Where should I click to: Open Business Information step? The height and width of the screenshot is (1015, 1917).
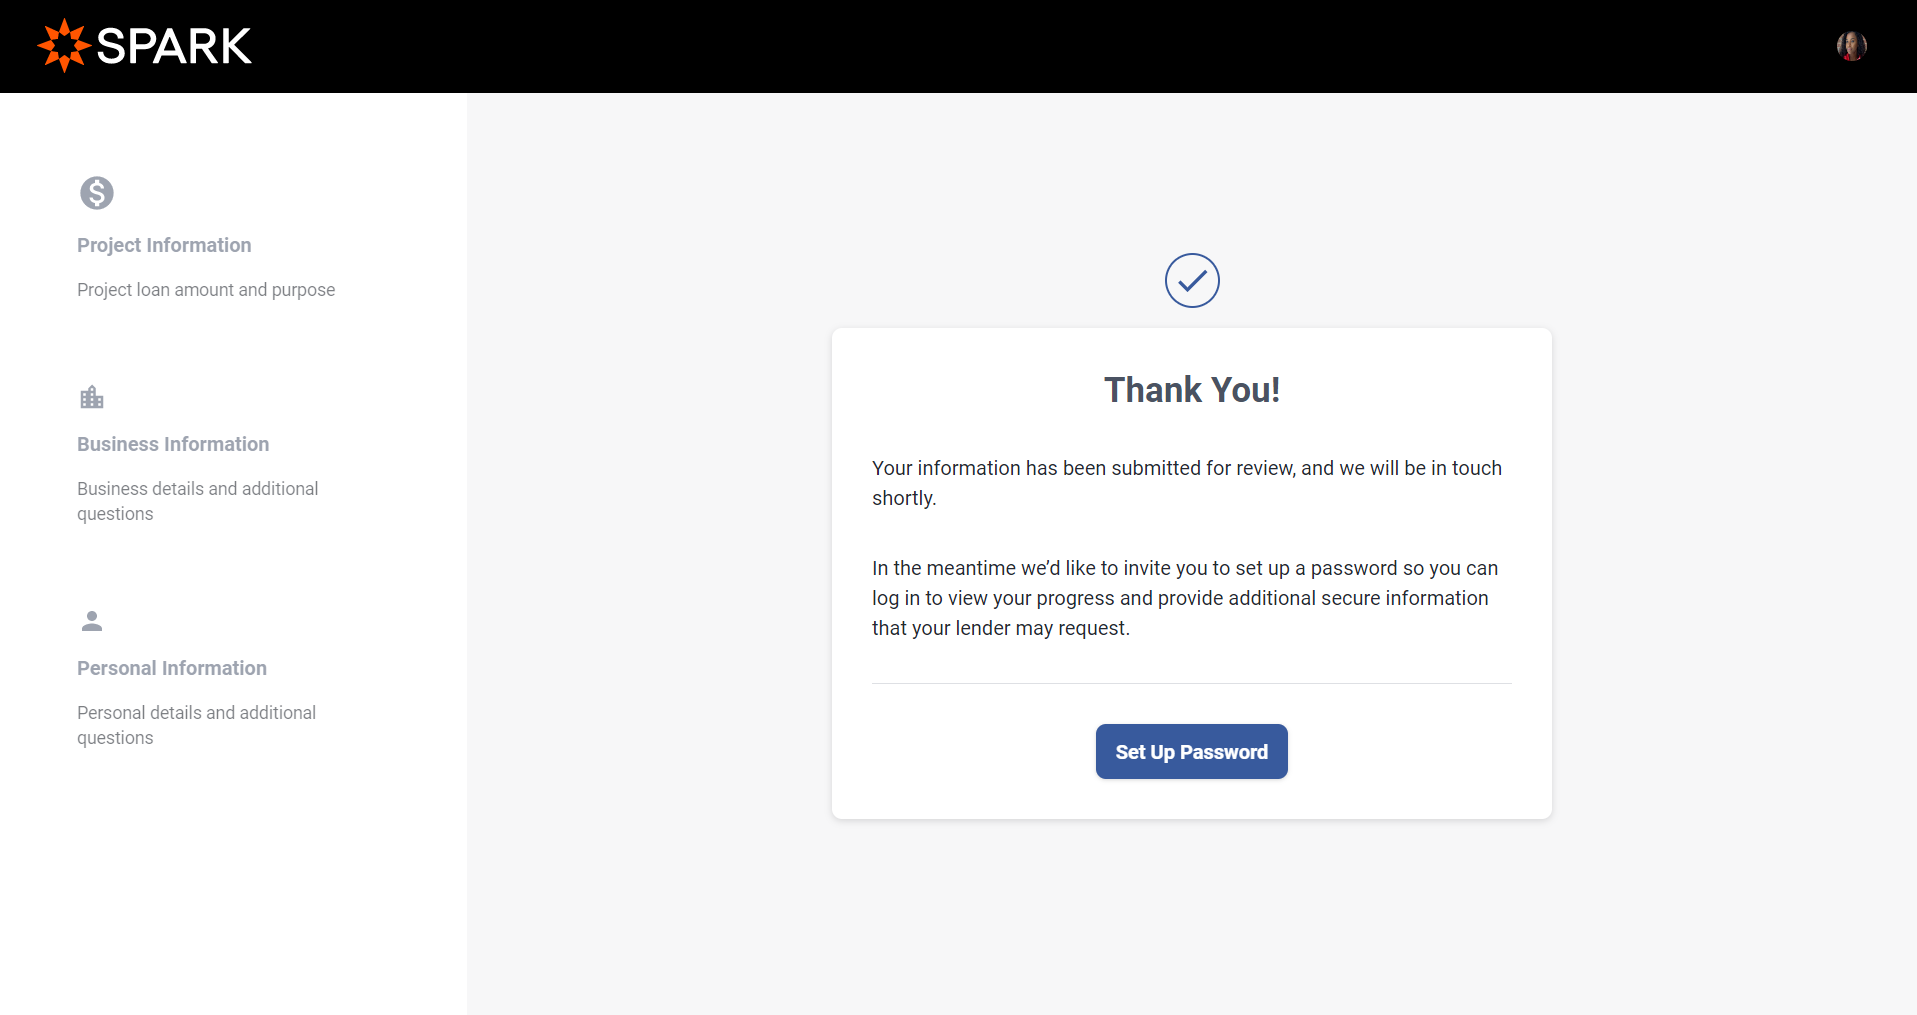(173, 444)
